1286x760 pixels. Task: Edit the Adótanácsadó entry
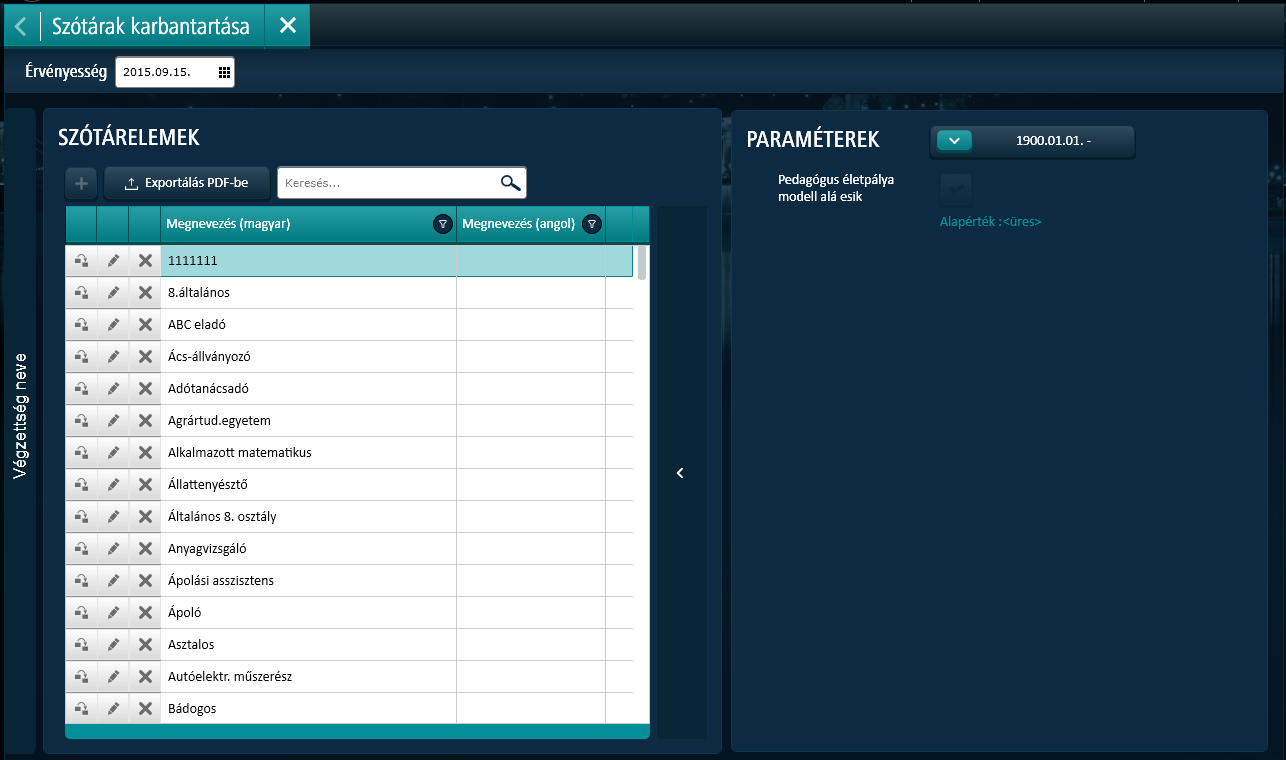pyautogui.click(x=113, y=389)
